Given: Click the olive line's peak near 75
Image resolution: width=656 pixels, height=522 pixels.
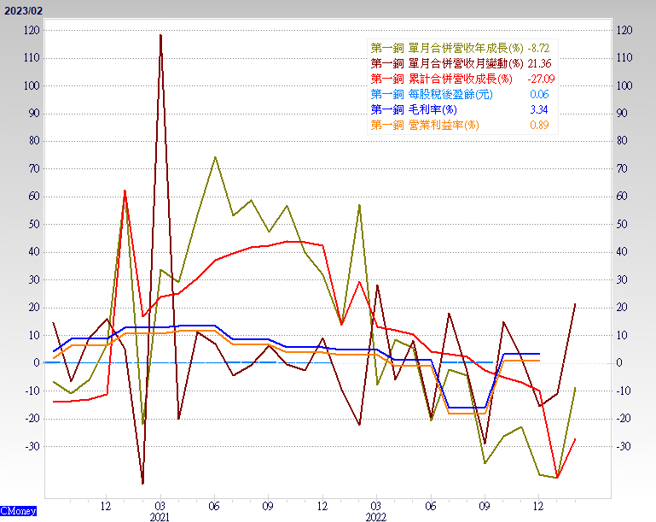Looking at the screenshot, I should (x=214, y=156).
